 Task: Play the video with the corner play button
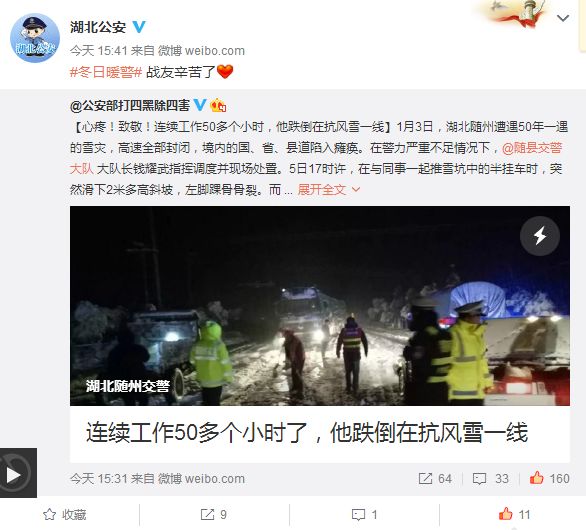coord(18,473)
